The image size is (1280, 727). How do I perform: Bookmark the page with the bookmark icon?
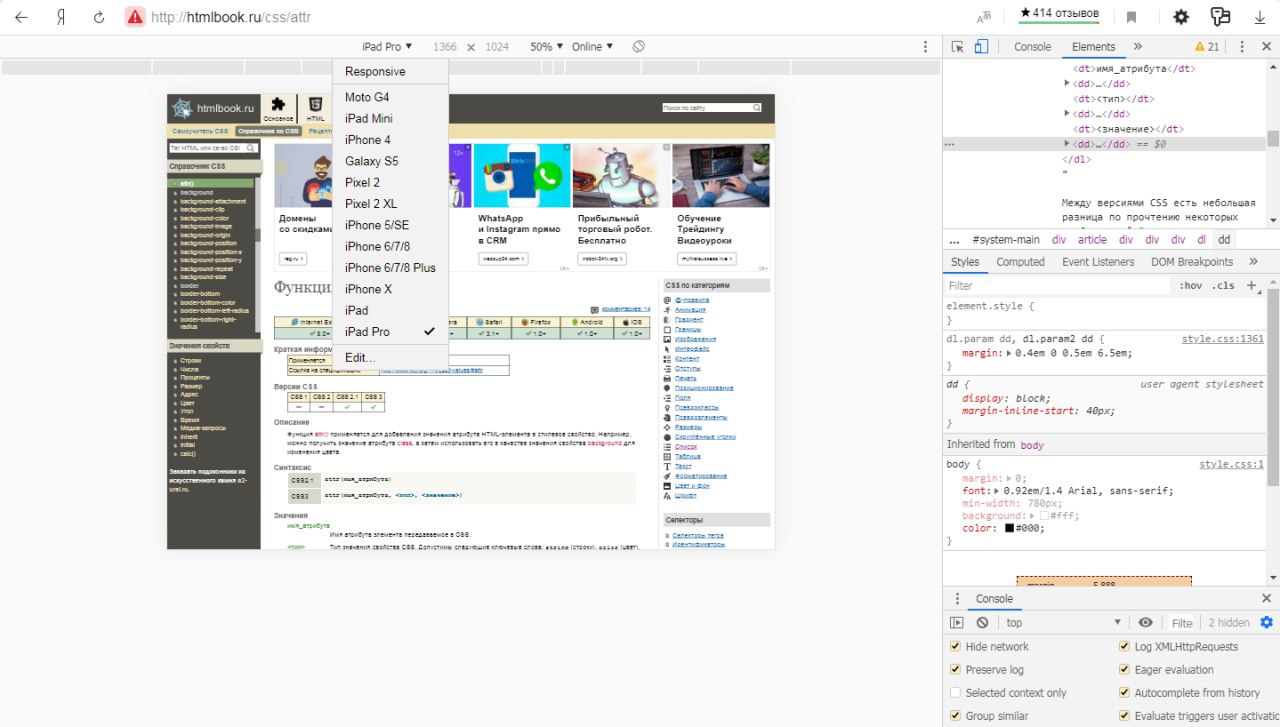(1131, 17)
